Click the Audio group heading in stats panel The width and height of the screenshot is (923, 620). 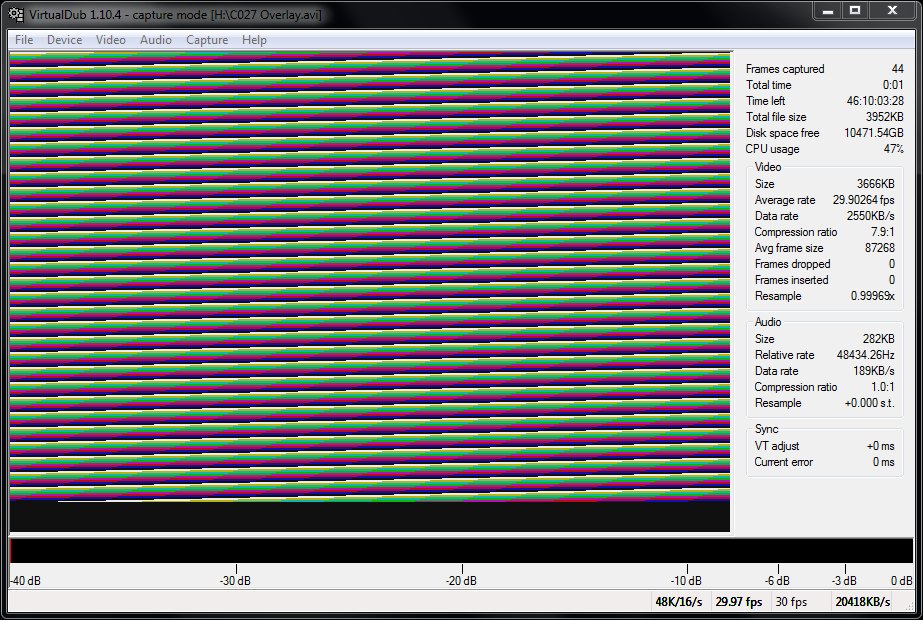(768, 322)
